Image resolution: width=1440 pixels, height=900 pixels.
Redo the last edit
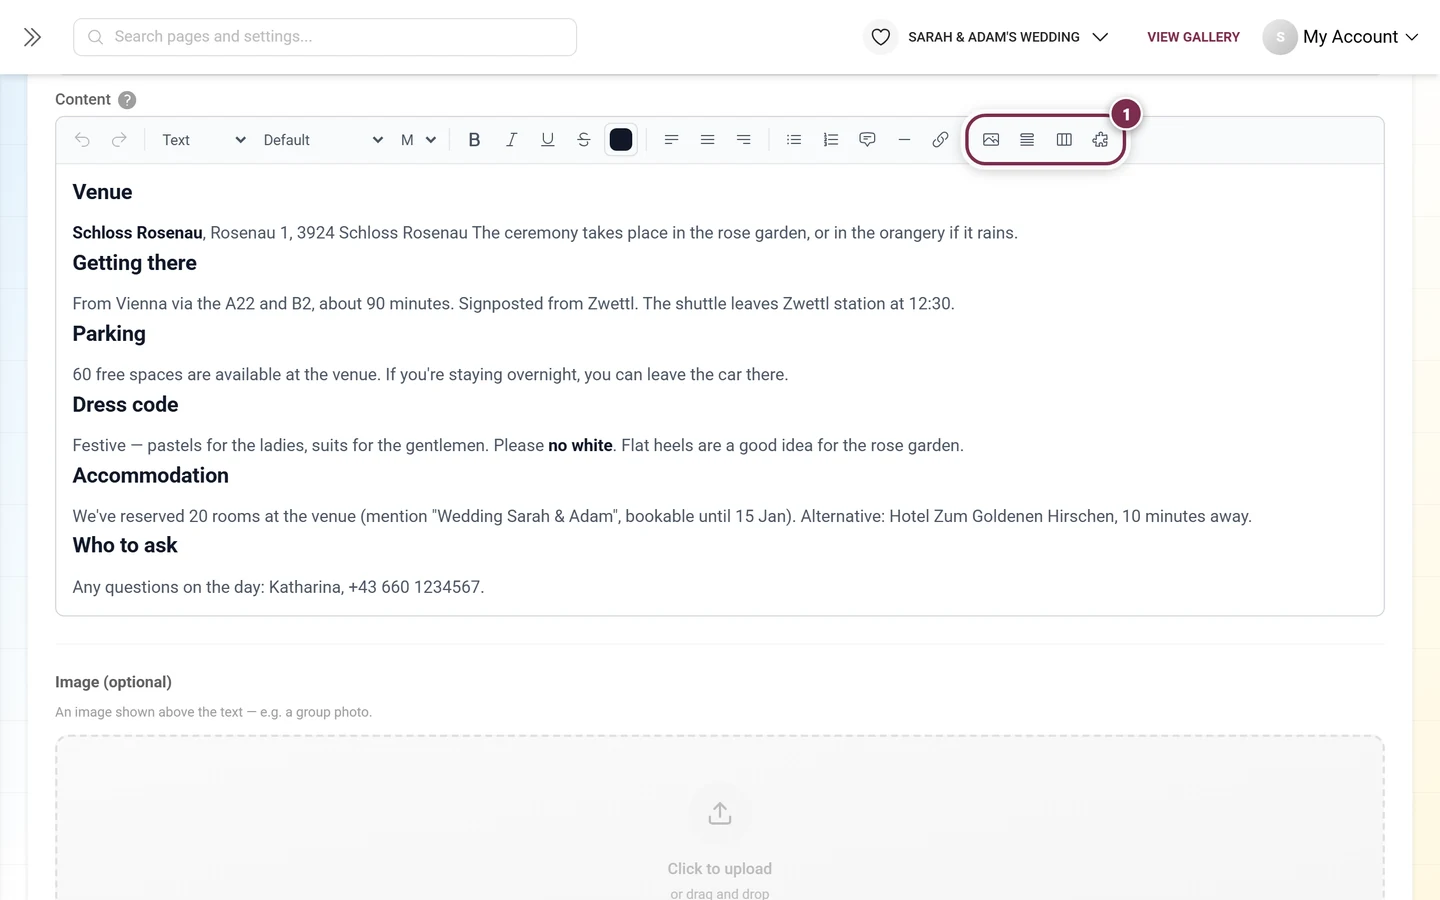click(x=119, y=140)
